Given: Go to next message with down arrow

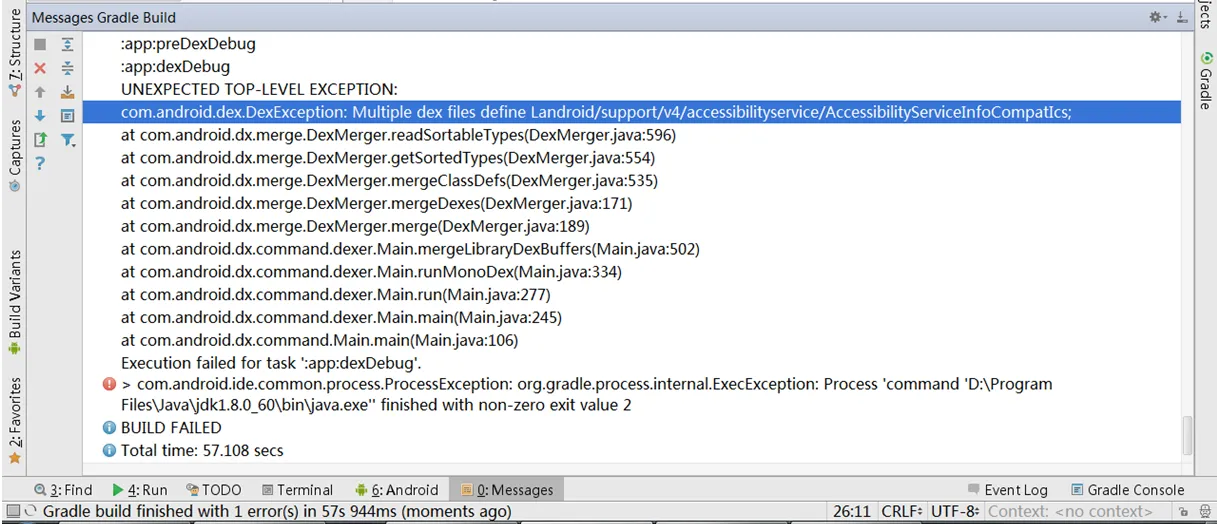Looking at the screenshot, I should [40, 116].
